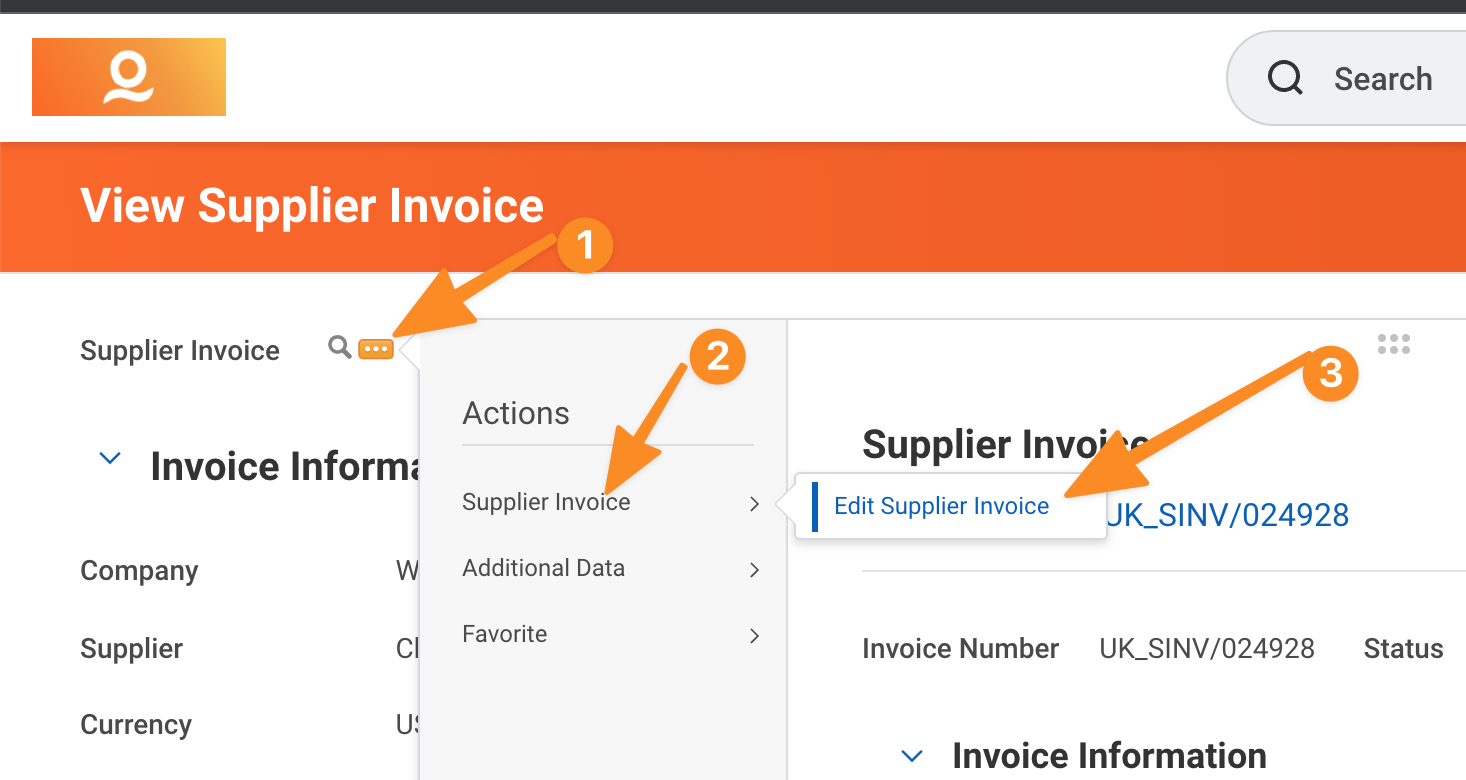Collapse the left Invoice Information section

110,460
